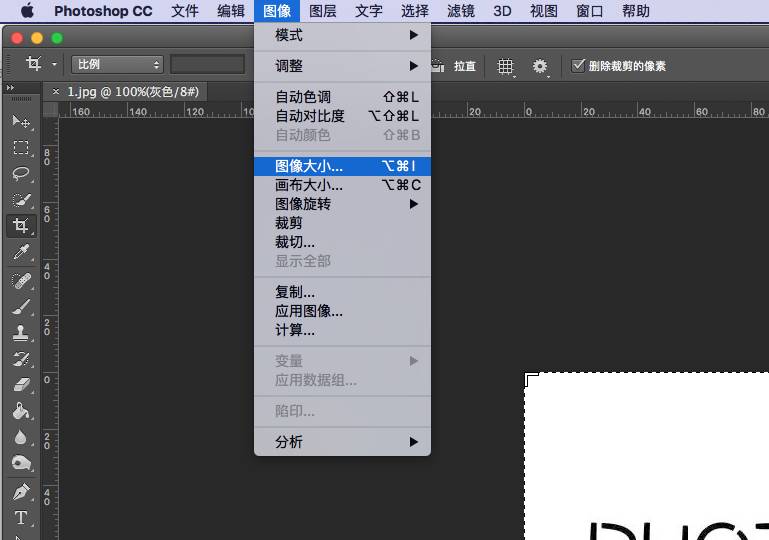The width and height of the screenshot is (769, 540).
Task: Open the 编辑 menu
Action: pyautogui.click(x=231, y=11)
